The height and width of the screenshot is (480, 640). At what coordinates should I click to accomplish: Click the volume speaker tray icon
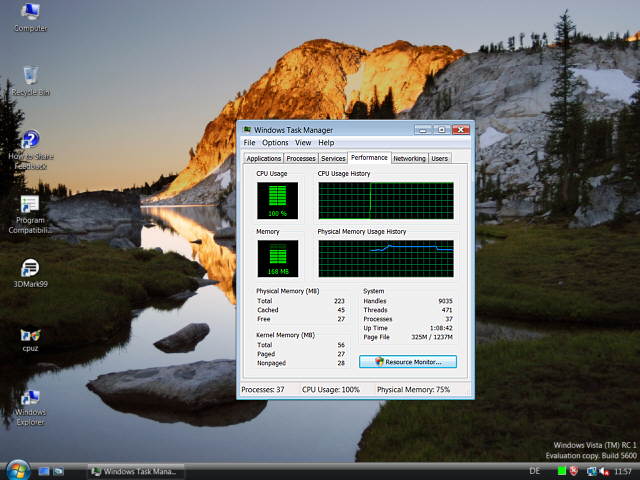(x=603, y=471)
